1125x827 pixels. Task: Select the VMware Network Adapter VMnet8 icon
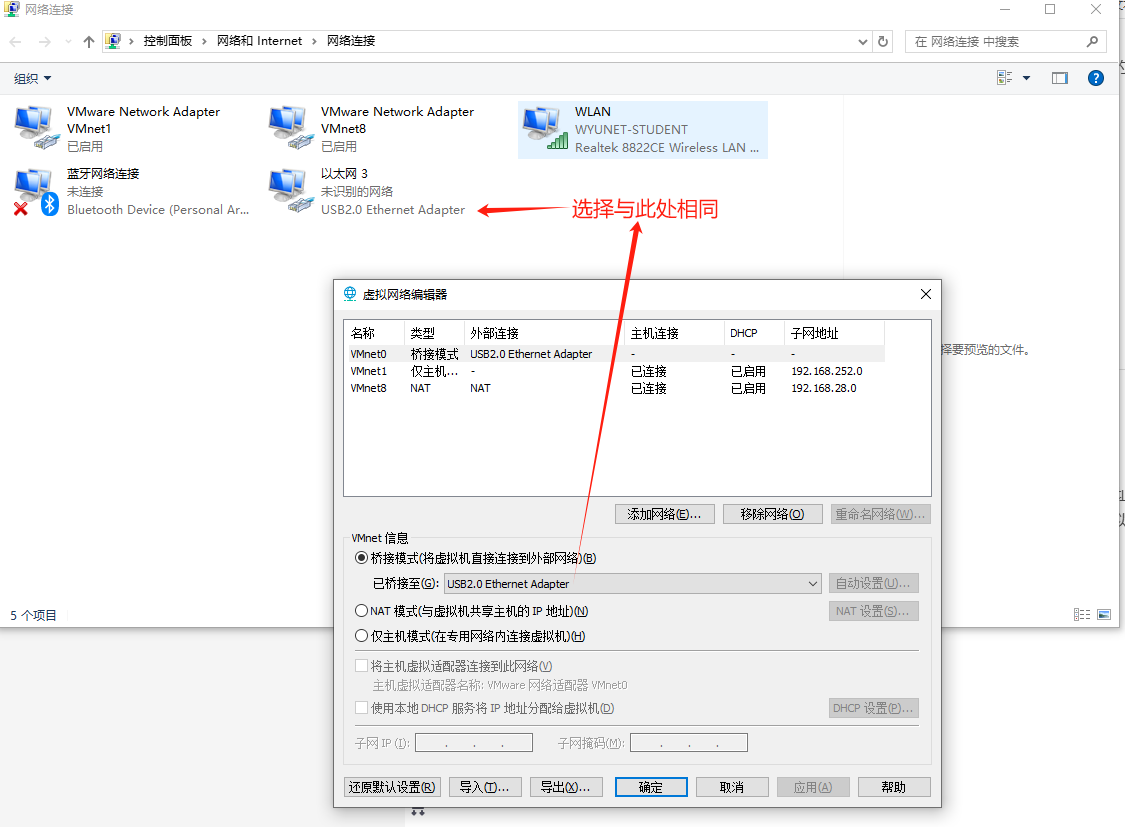click(290, 128)
